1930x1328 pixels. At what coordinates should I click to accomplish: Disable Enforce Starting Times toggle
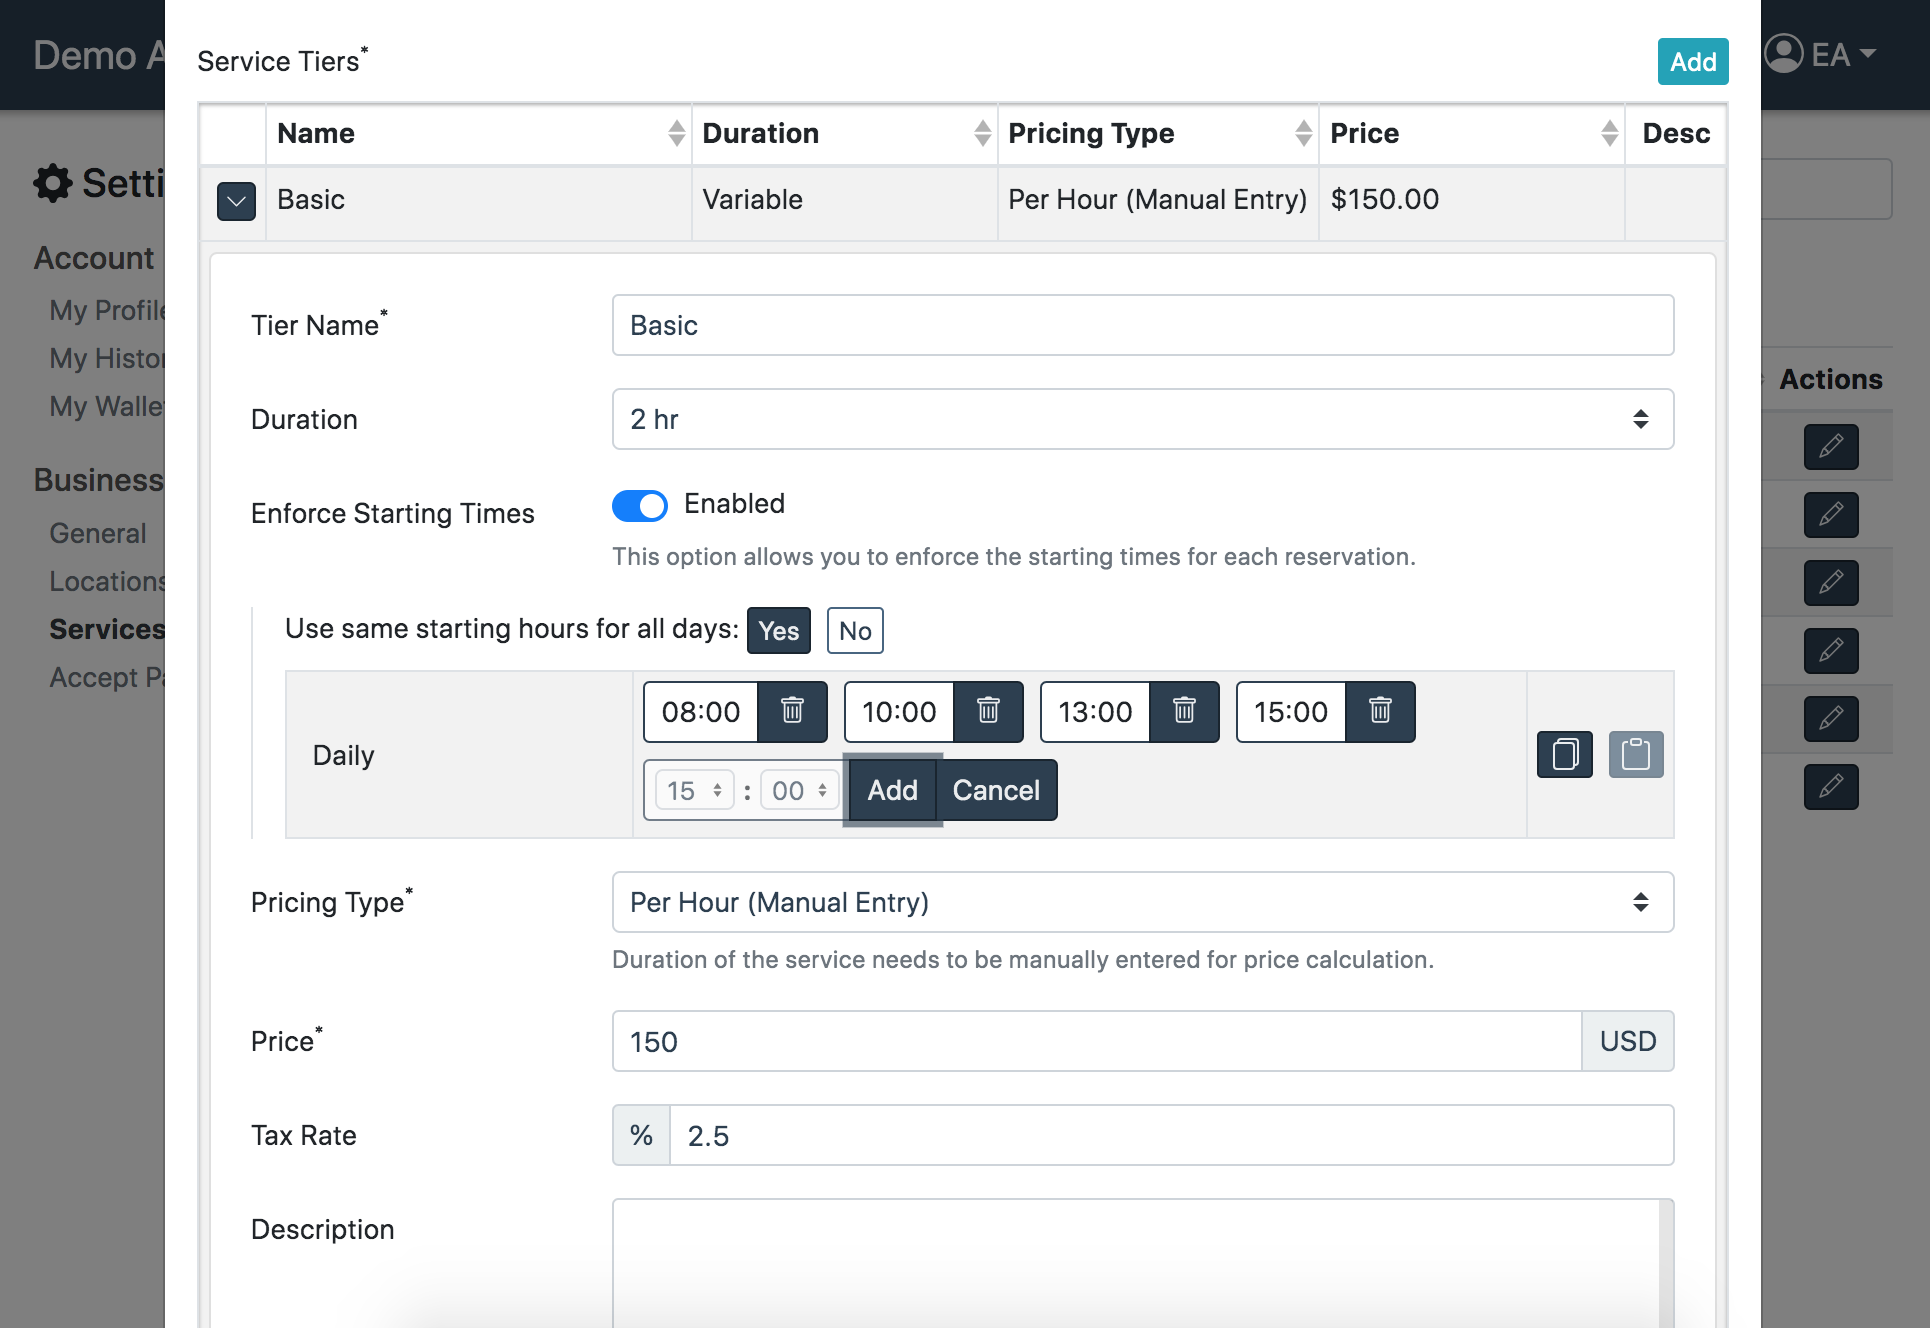[x=640, y=506]
